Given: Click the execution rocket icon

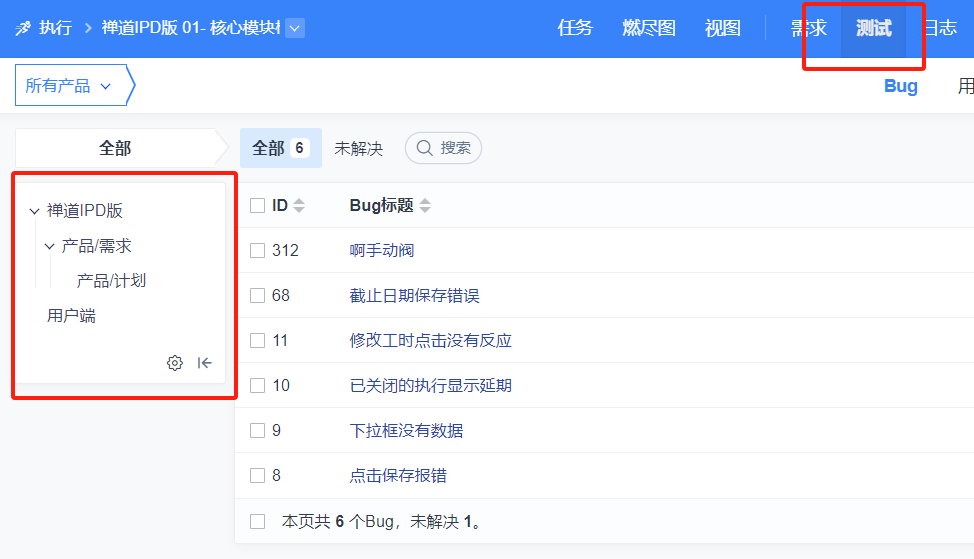Looking at the screenshot, I should click(23, 28).
